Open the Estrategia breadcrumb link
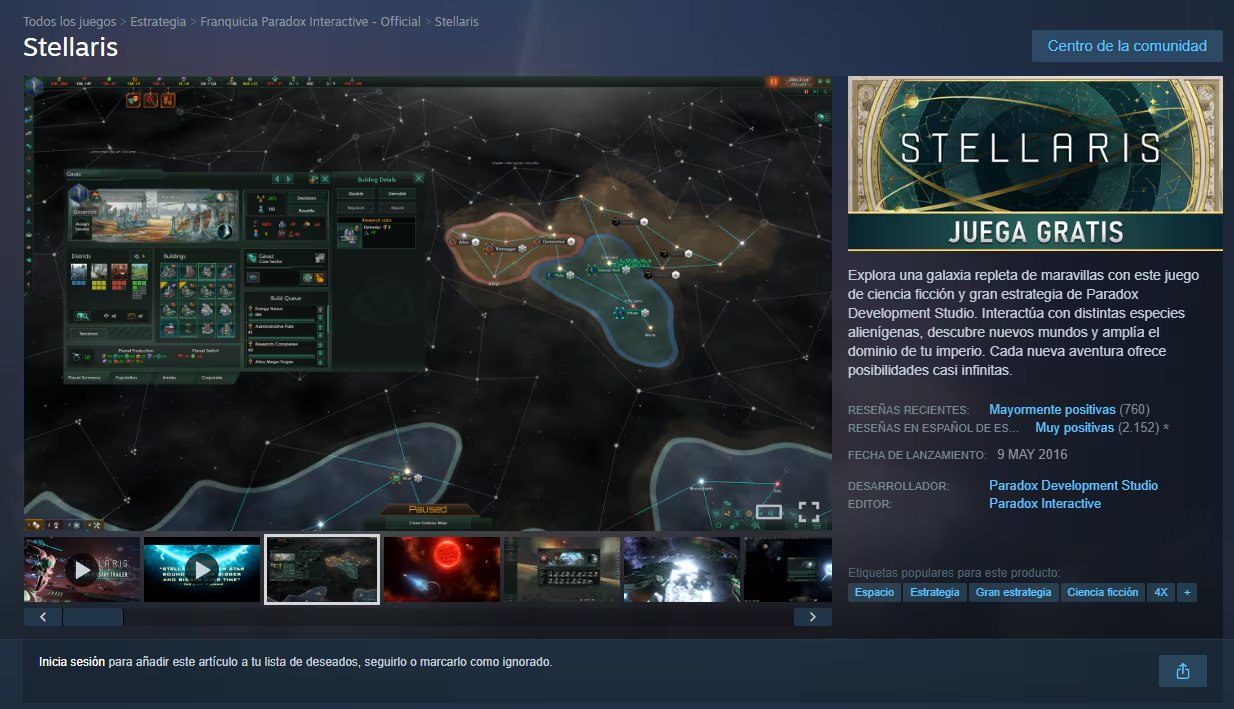This screenshot has height=709, width=1234. tap(158, 21)
